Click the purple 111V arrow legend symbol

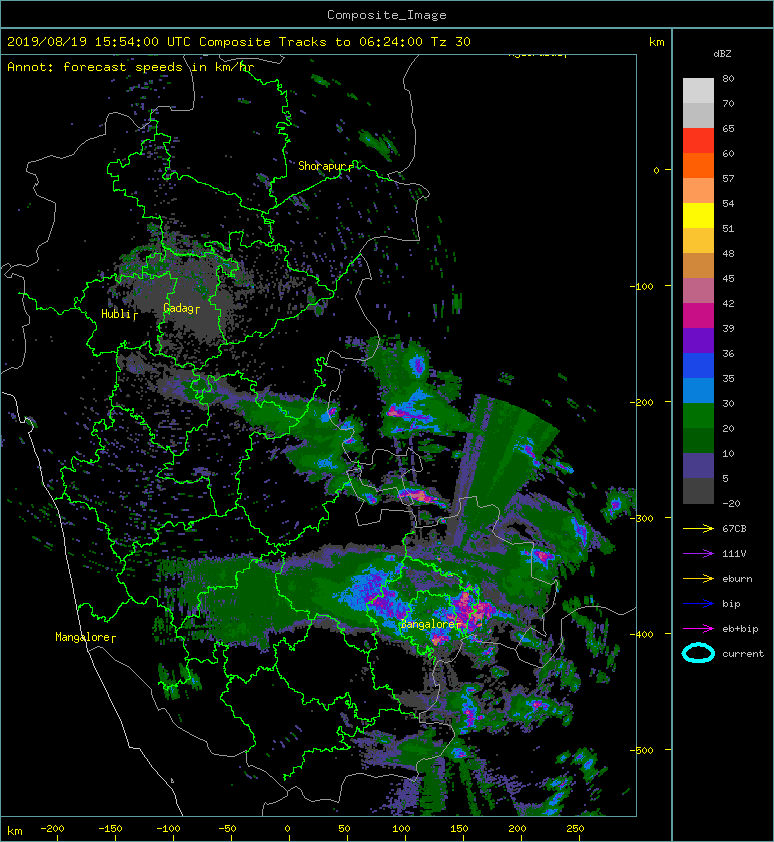(x=698, y=554)
